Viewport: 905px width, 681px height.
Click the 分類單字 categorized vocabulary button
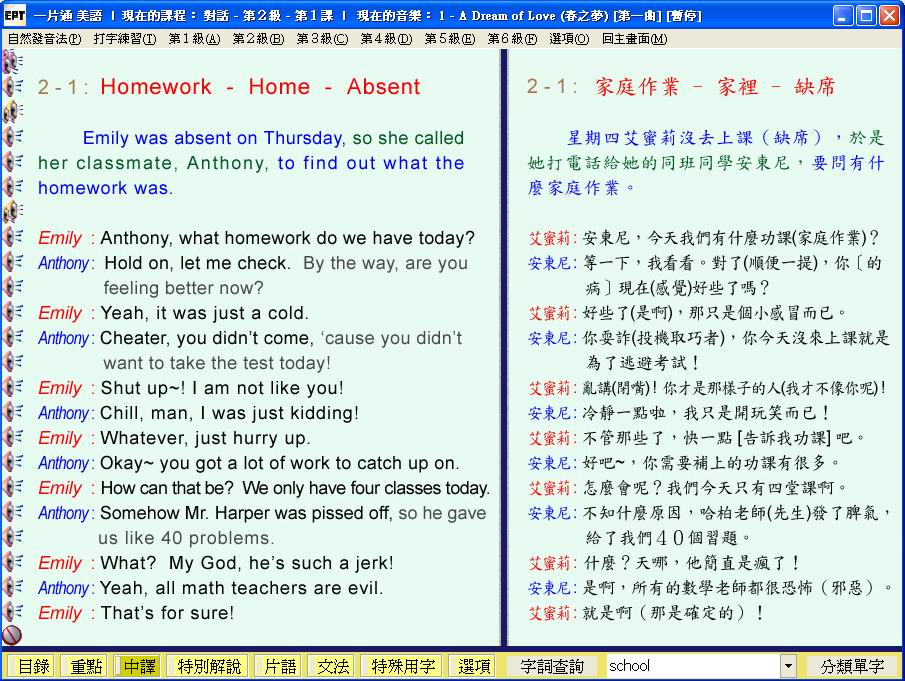click(x=852, y=666)
